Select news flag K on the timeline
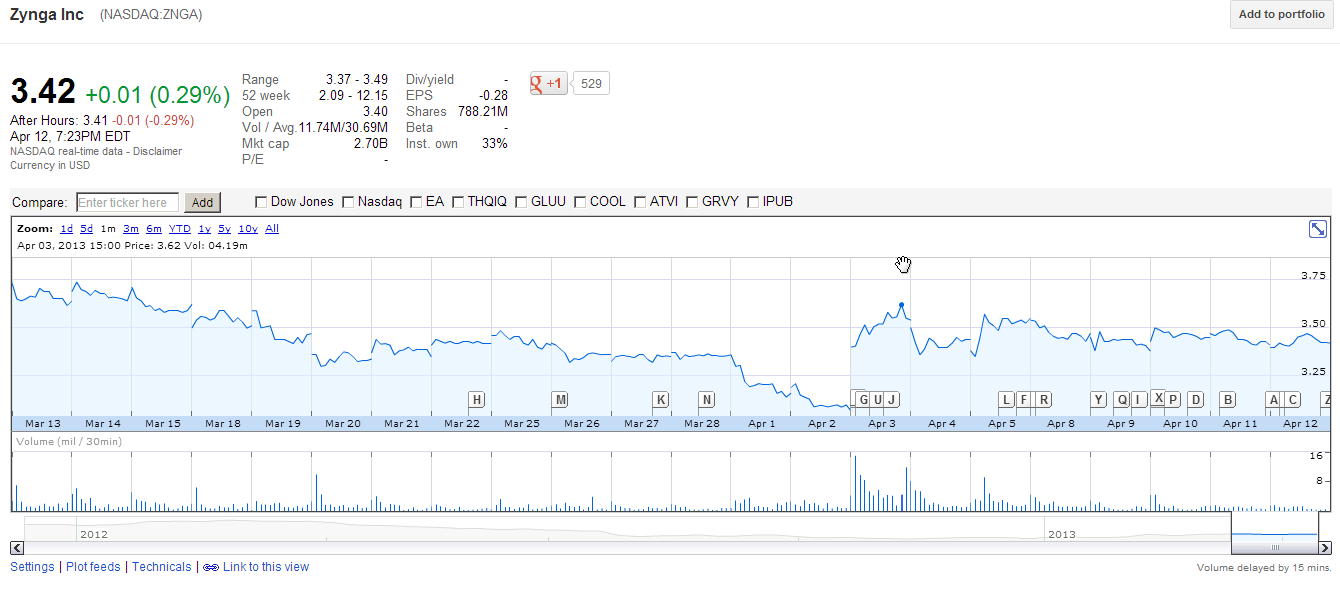The image size is (1340, 593). pos(660,400)
